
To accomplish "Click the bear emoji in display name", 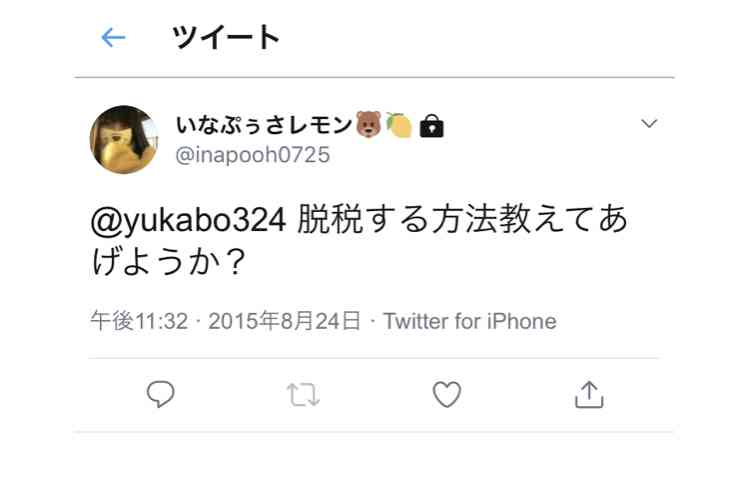I will (369, 124).
